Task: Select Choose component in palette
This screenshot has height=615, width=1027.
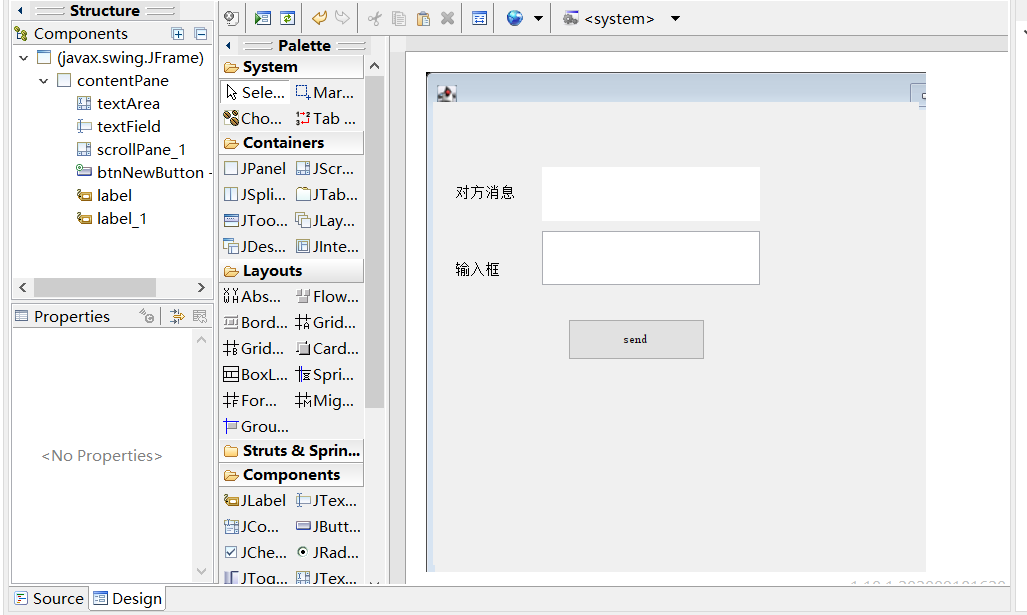Action: [253, 119]
